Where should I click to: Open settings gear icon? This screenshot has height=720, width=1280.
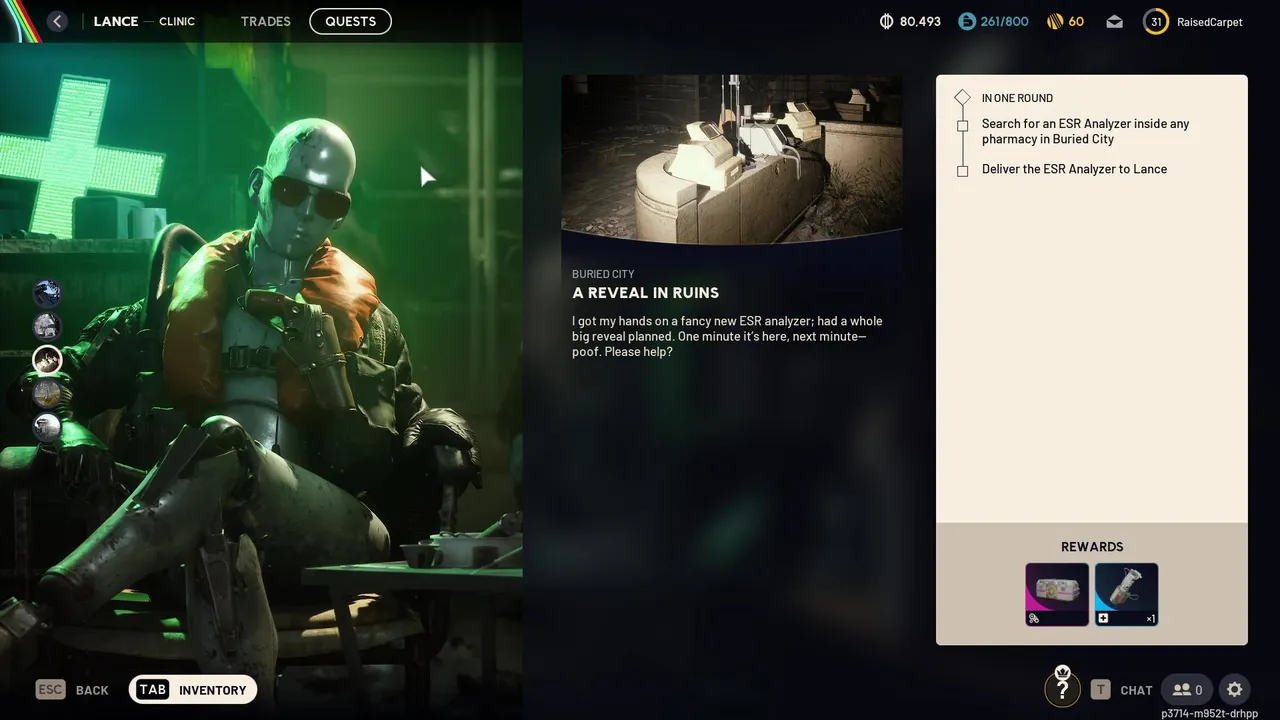1235,690
